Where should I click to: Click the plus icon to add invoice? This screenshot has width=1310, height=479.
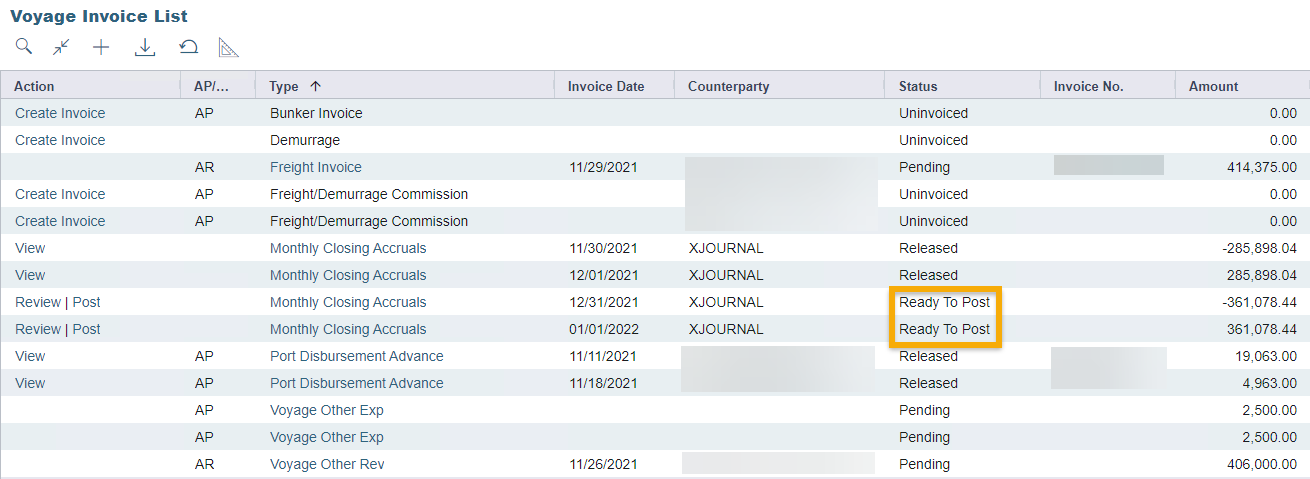tap(101, 47)
